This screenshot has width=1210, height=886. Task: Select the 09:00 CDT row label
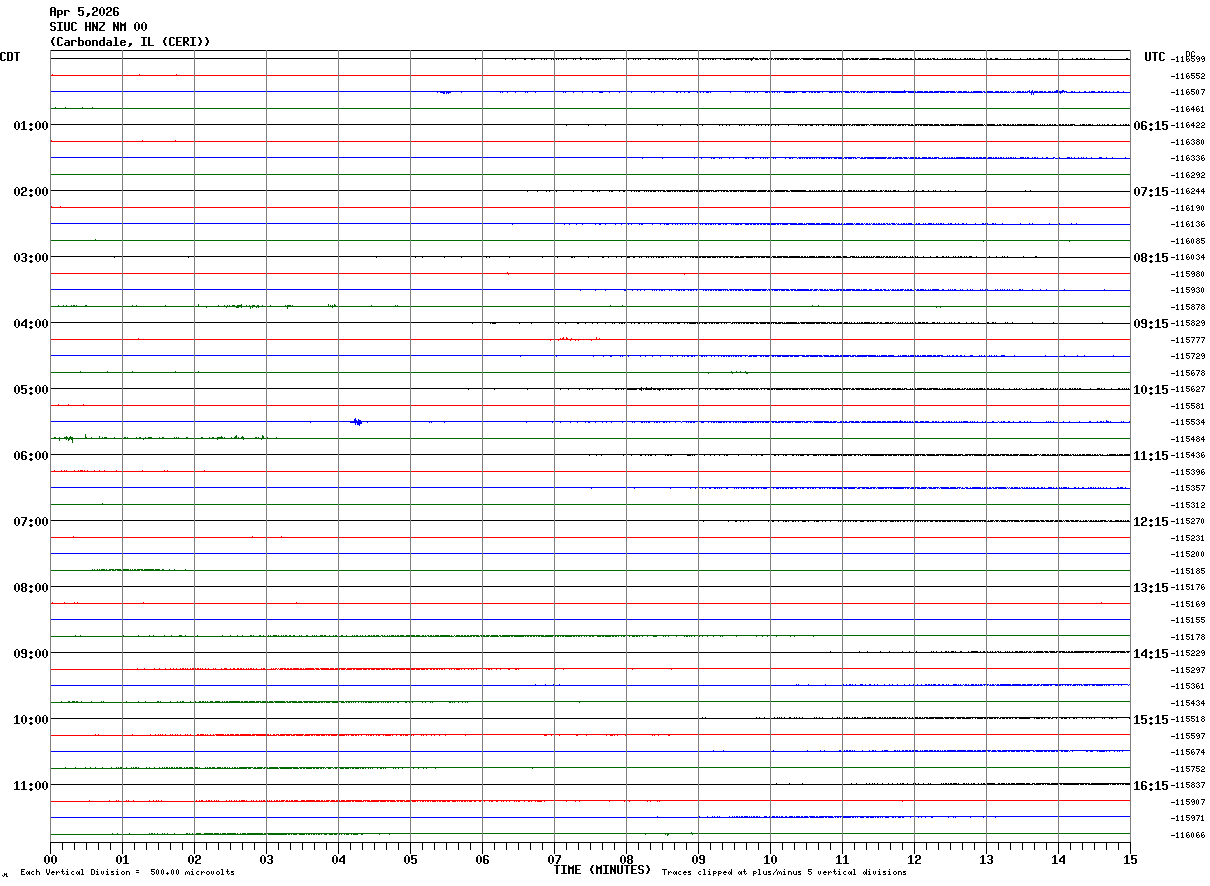pos(31,654)
